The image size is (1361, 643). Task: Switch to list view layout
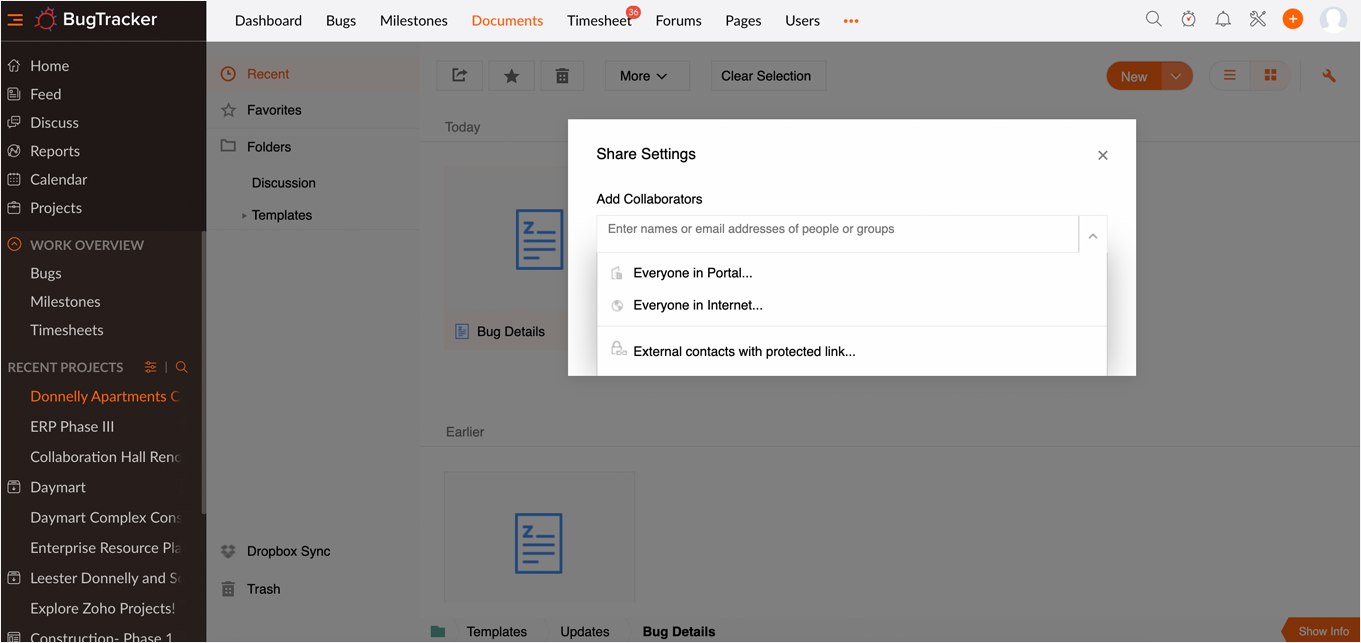coord(1230,76)
